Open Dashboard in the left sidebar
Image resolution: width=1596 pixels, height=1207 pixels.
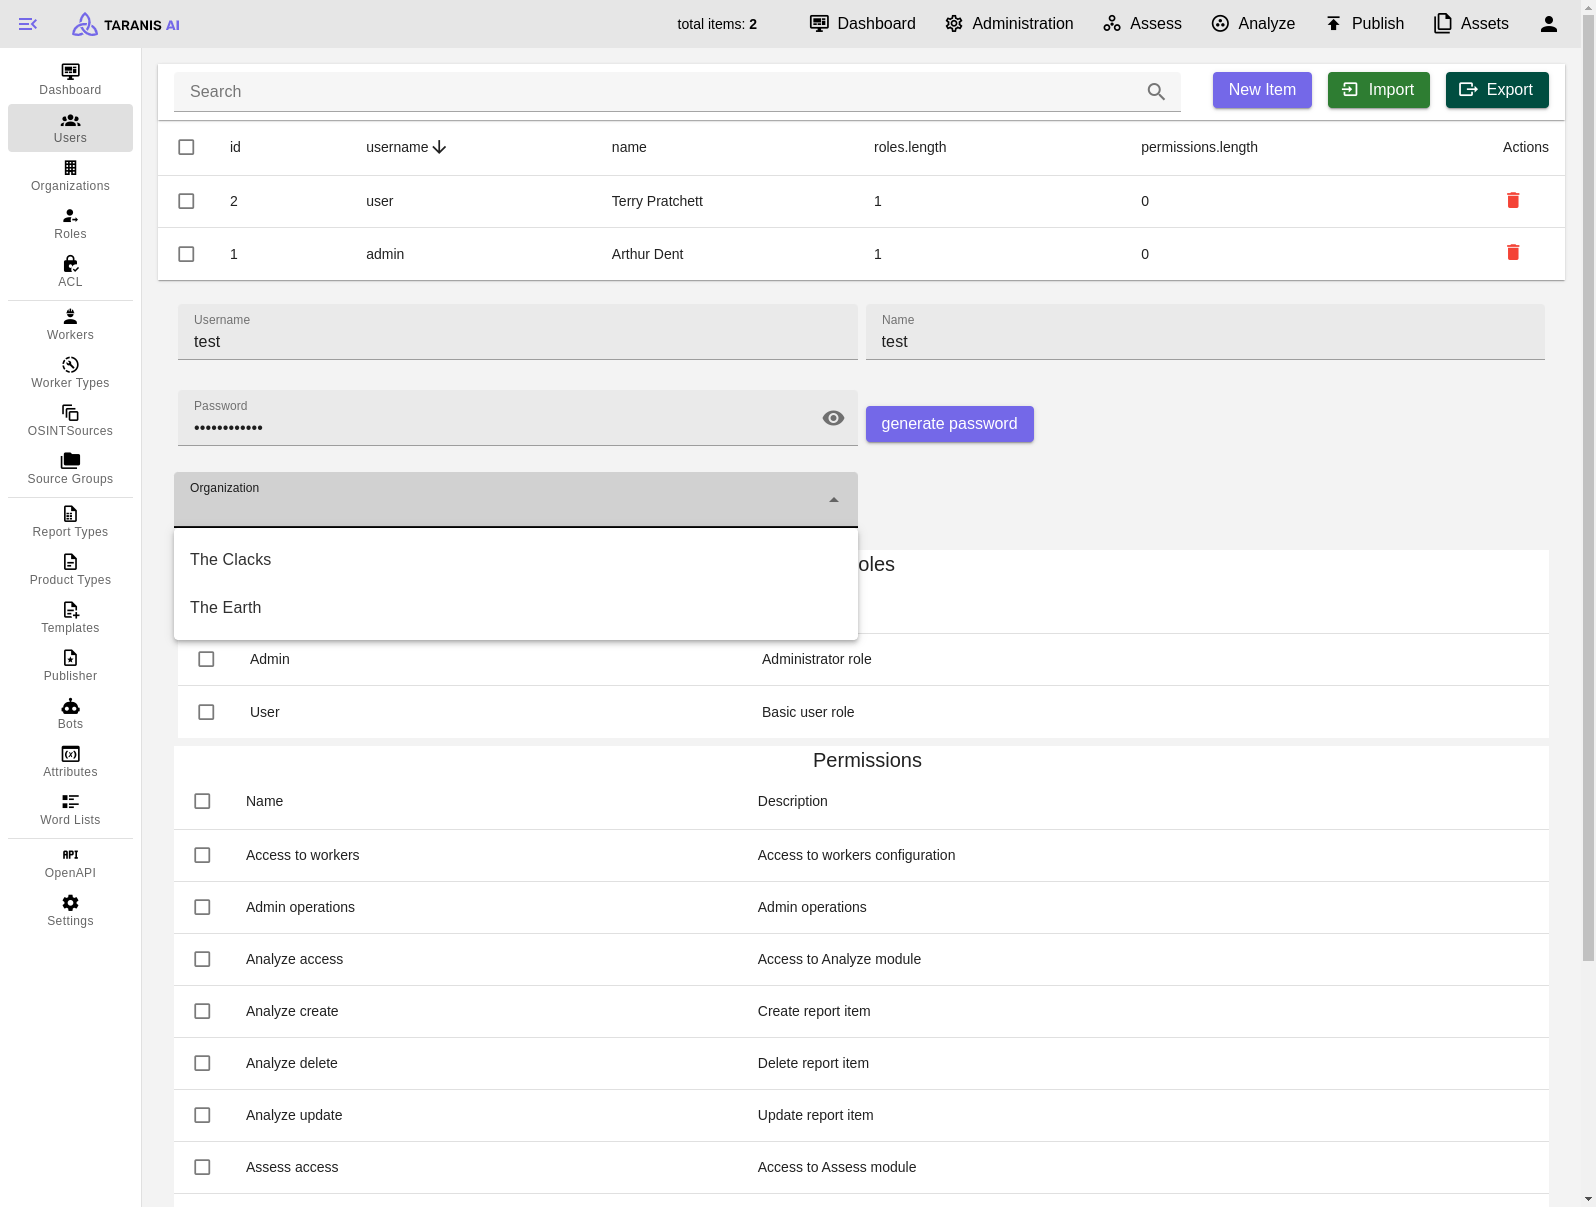point(70,80)
